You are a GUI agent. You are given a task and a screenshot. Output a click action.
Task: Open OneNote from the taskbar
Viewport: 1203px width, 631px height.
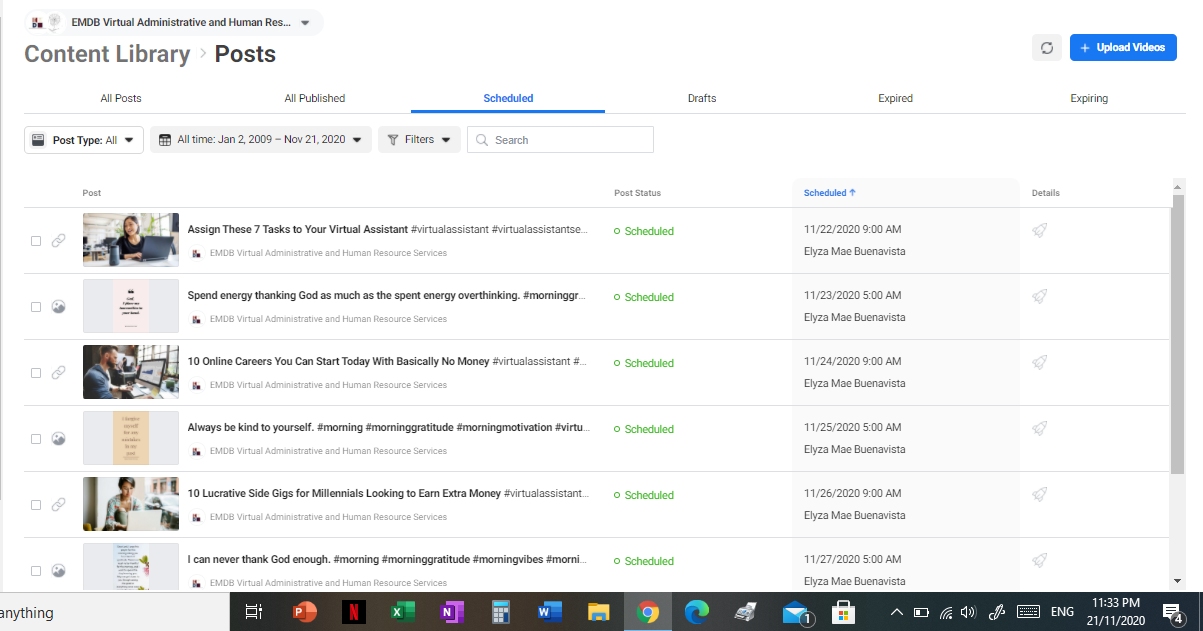click(x=451, y=612)
